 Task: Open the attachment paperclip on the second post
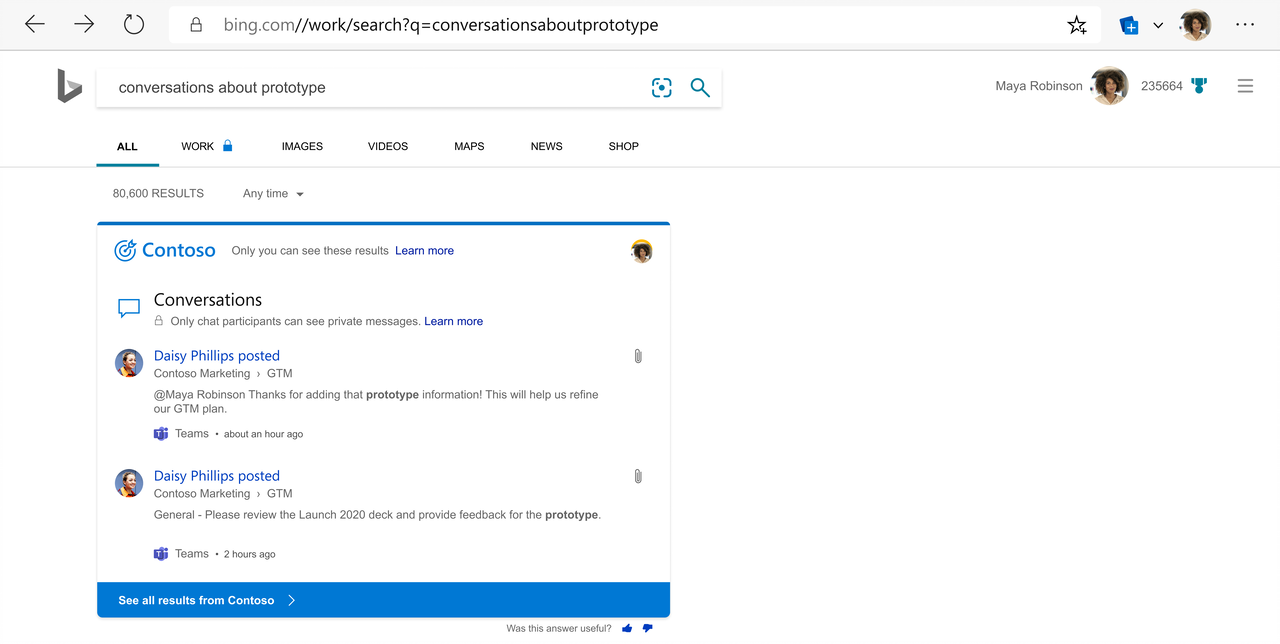pyautogui.click(x=637, y=476)
